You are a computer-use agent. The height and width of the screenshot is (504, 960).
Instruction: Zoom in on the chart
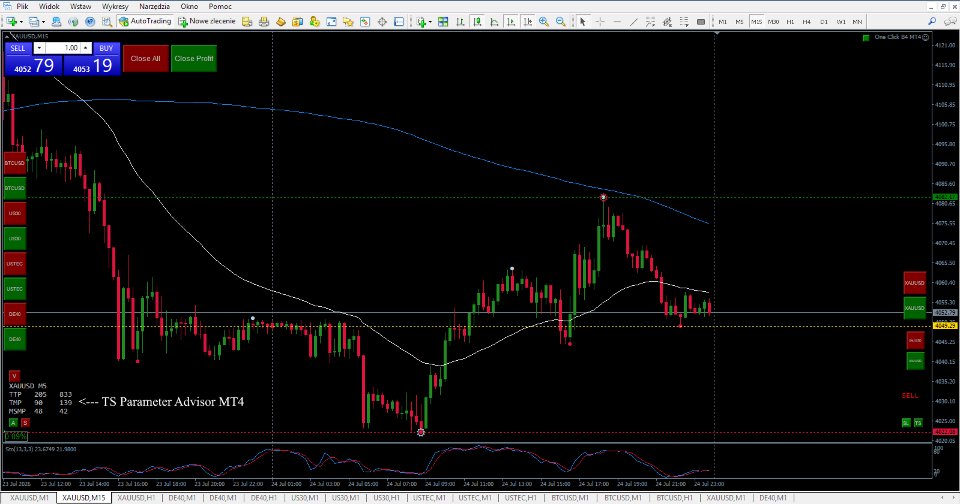tap(544, 21)
